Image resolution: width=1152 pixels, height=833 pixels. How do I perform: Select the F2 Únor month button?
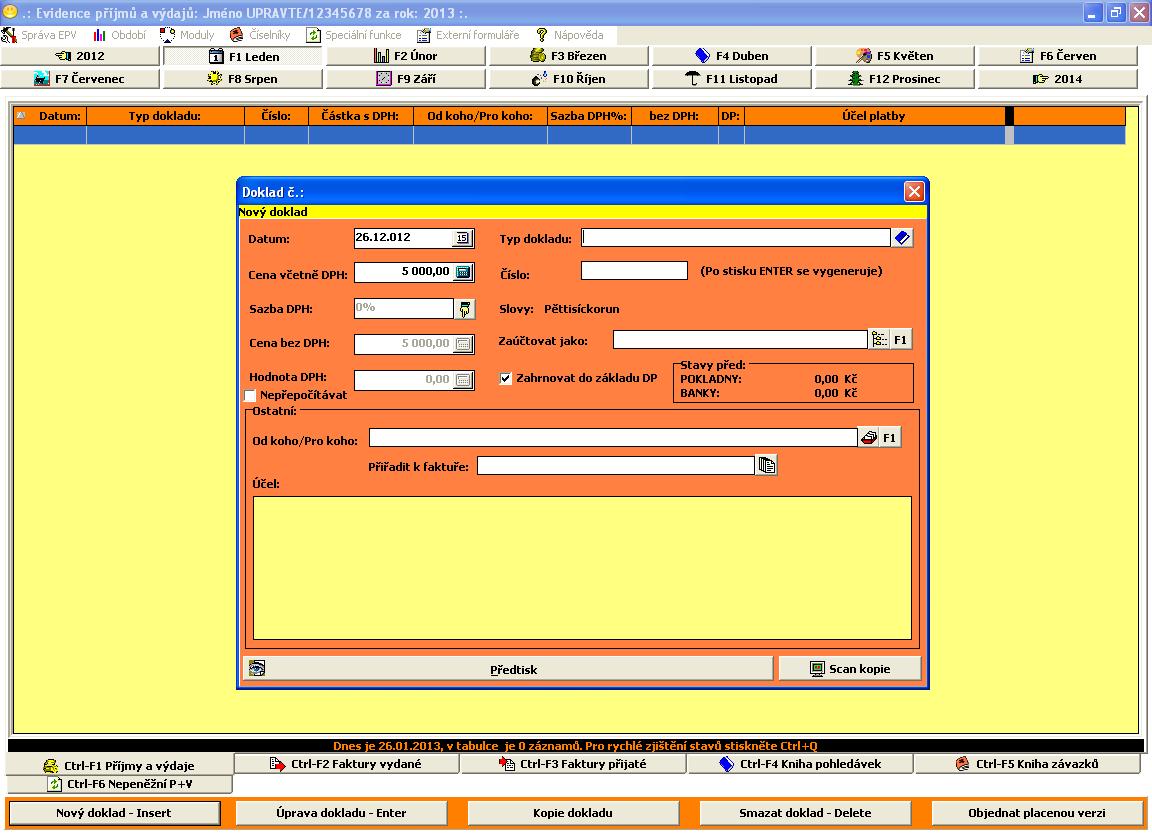[406, 56]
